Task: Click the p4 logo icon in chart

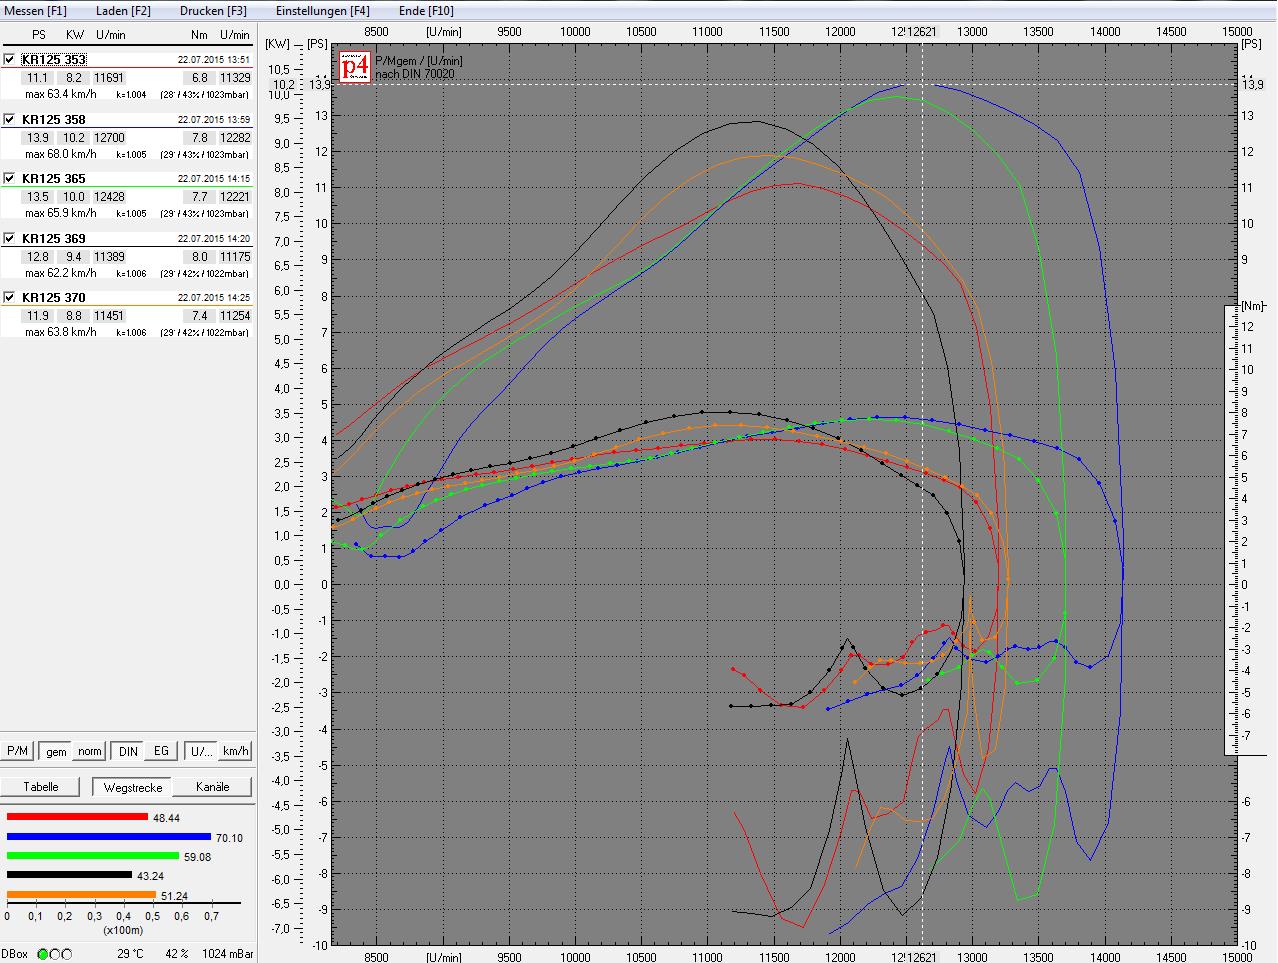Action: point(355,67)
